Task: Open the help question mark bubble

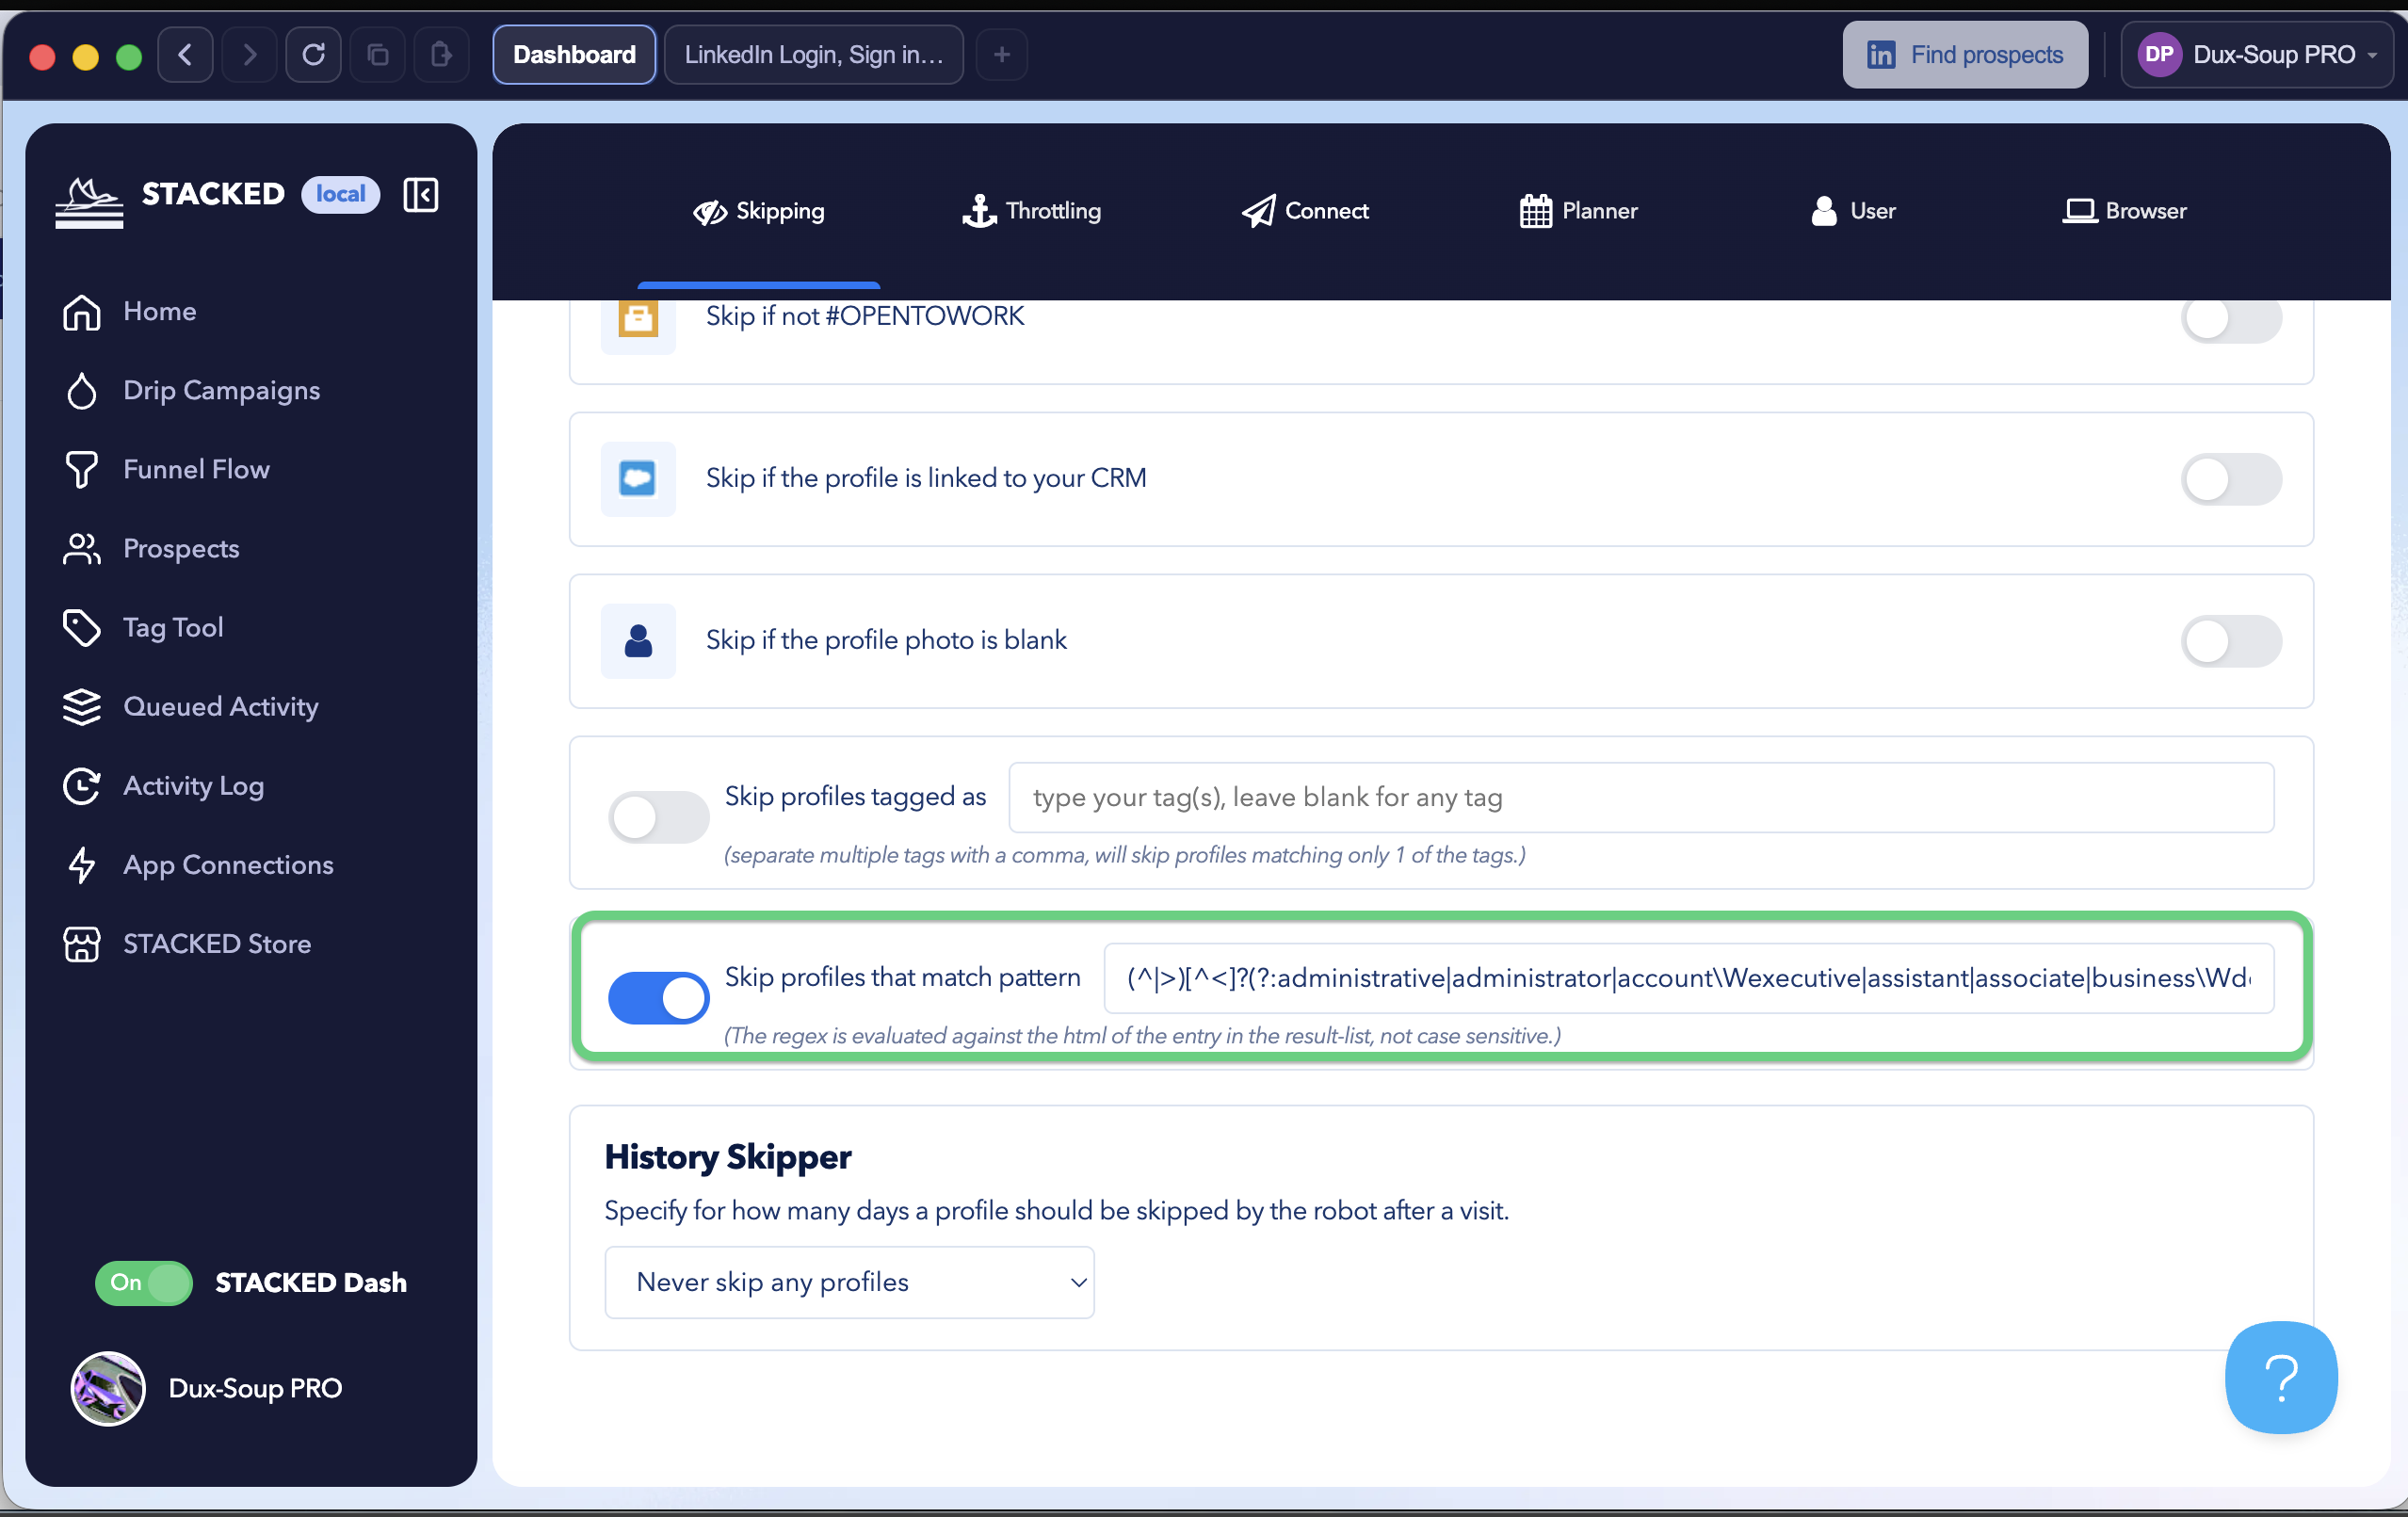Action: tap(2281, 1377)
